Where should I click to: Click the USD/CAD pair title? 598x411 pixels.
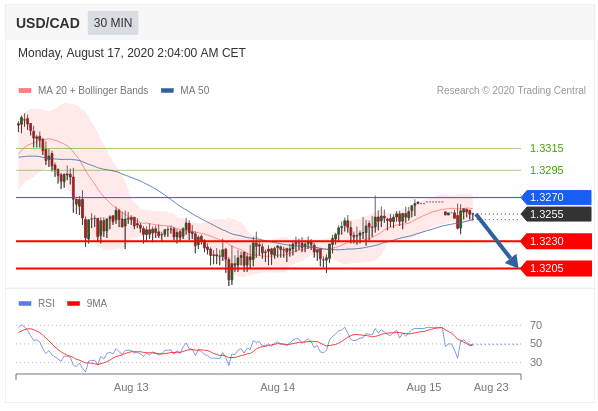[x=48, y=23]
